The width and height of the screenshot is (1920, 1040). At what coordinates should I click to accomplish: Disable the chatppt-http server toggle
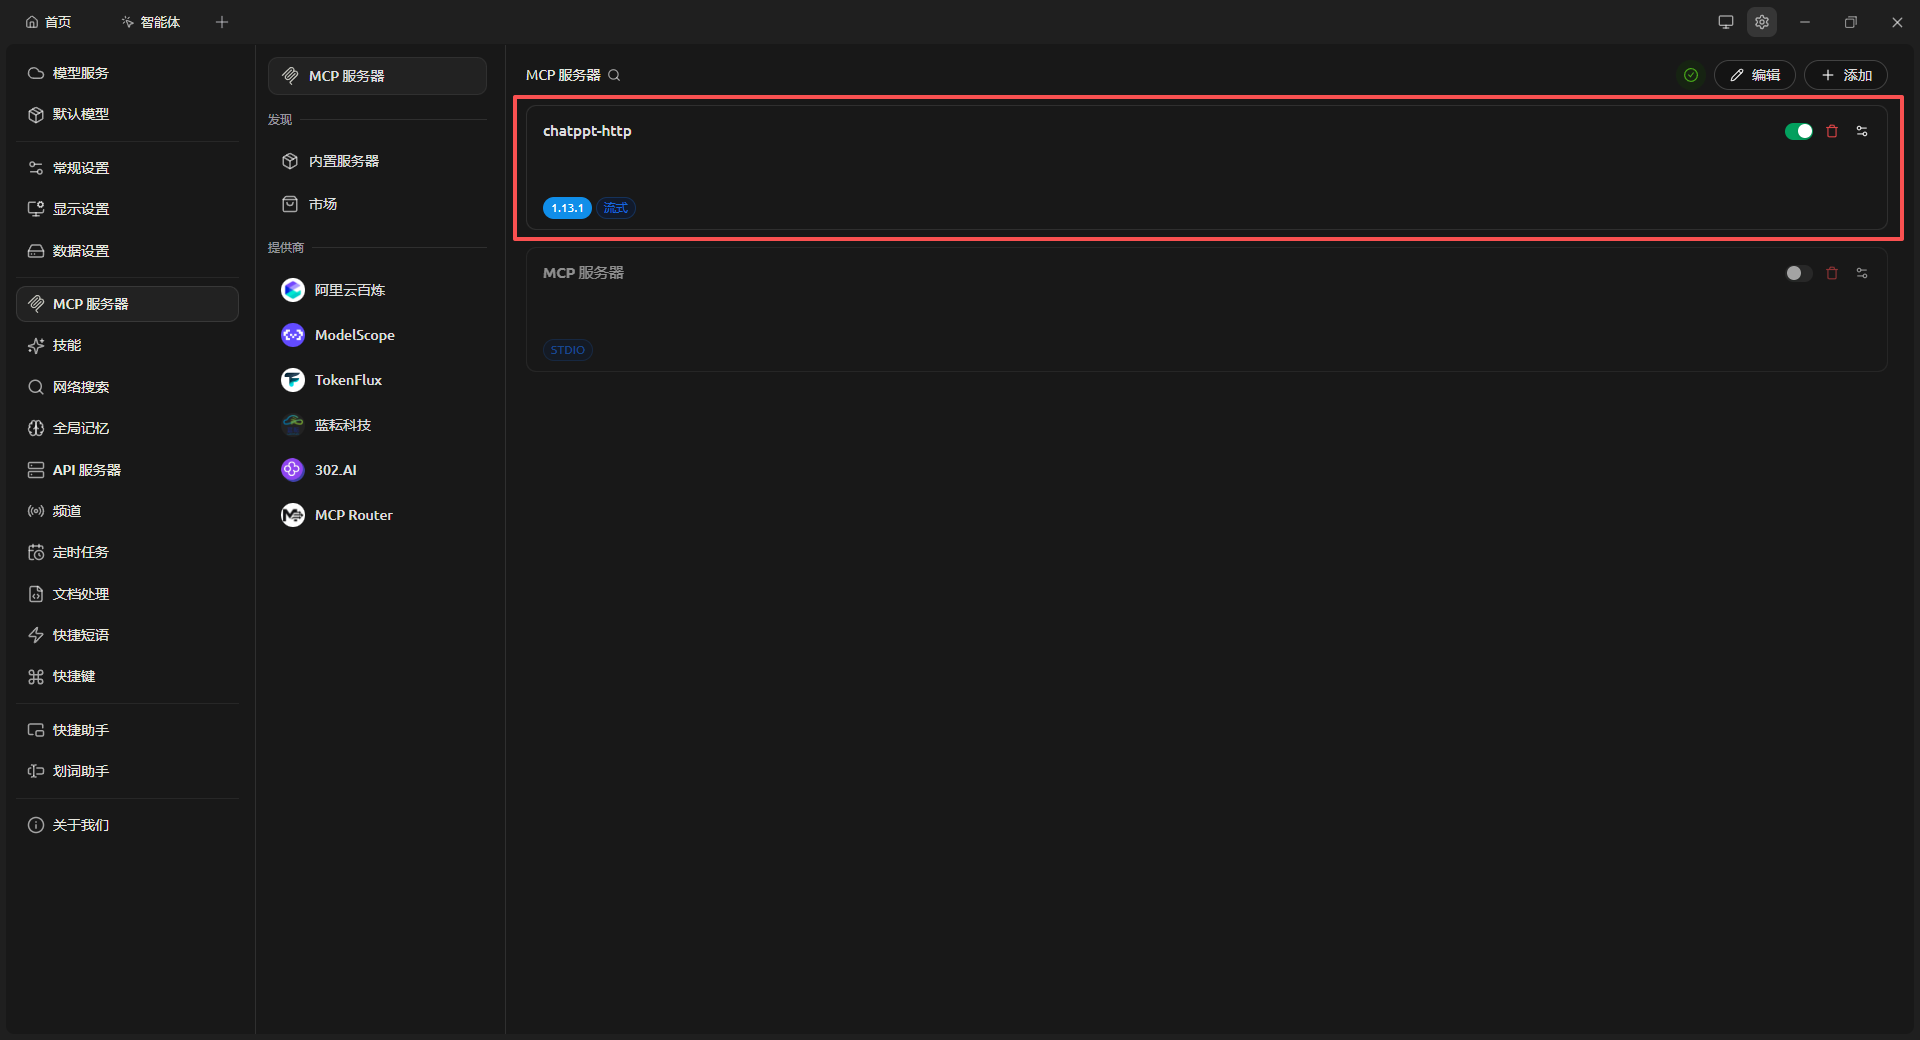tap(1799, 131)
